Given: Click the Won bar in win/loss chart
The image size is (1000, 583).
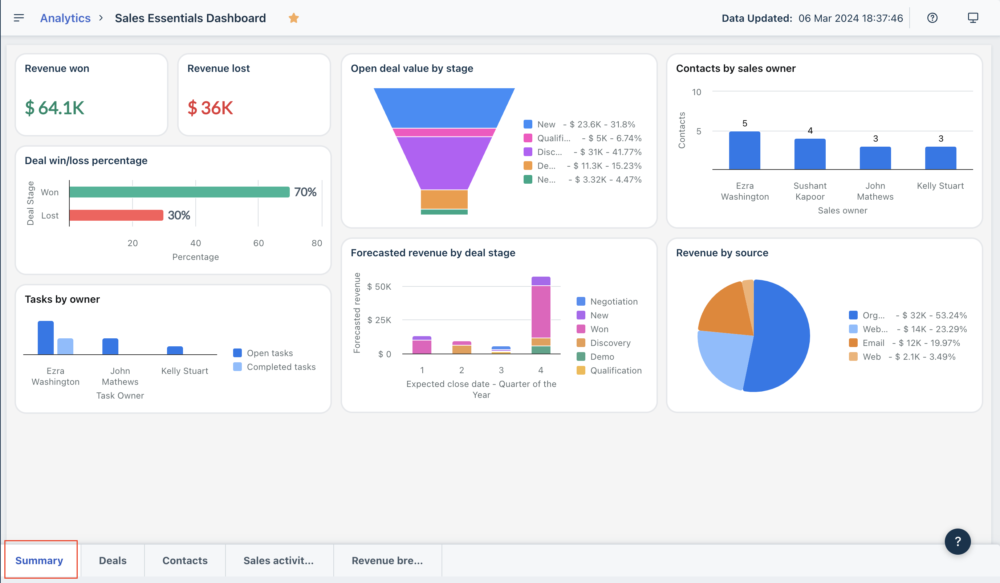Looking at the screenshot, I should tap(179, 192).
